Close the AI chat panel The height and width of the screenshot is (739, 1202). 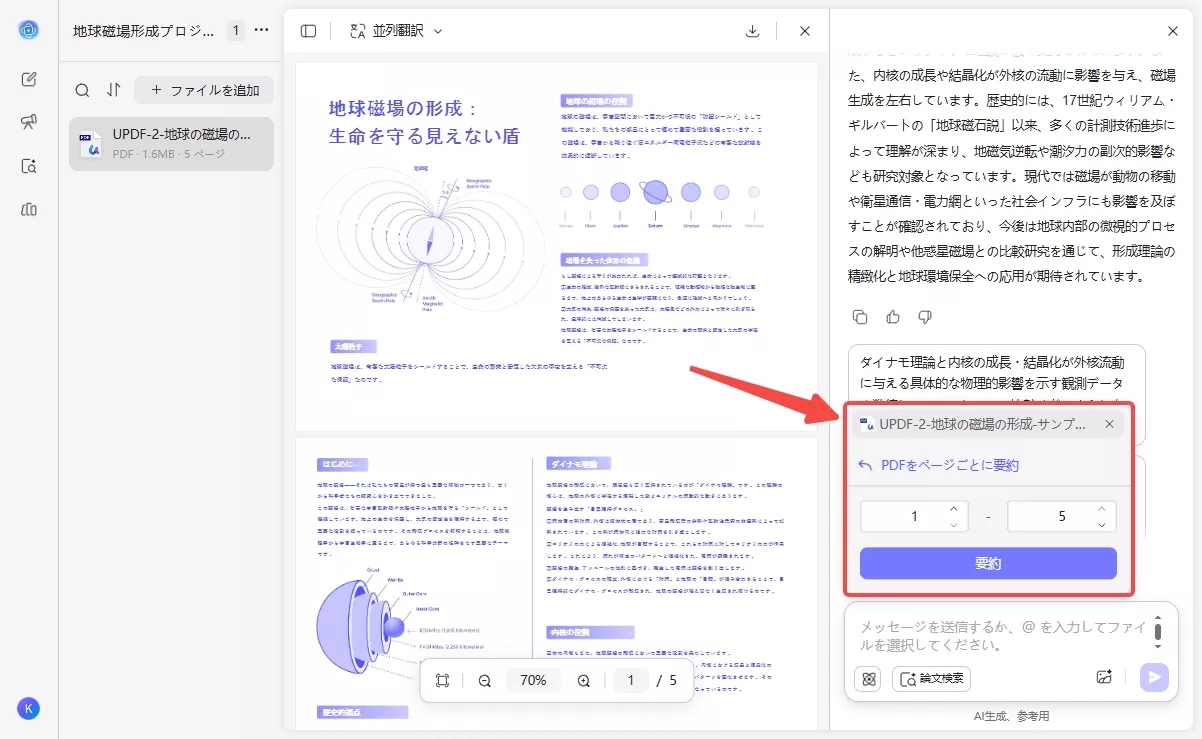coord(1173,31)
